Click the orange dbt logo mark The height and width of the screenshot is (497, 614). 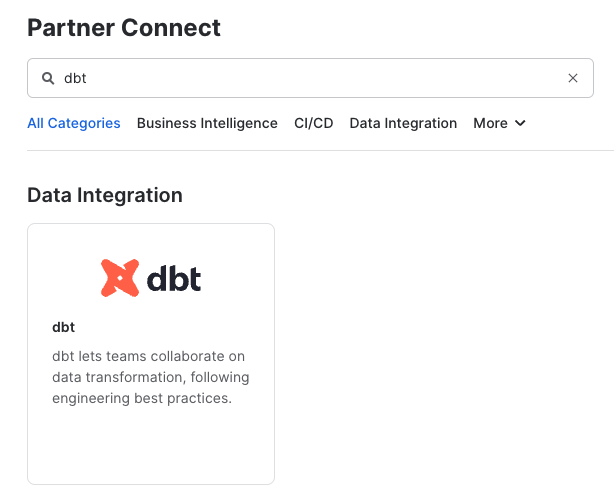coord(120,278)
